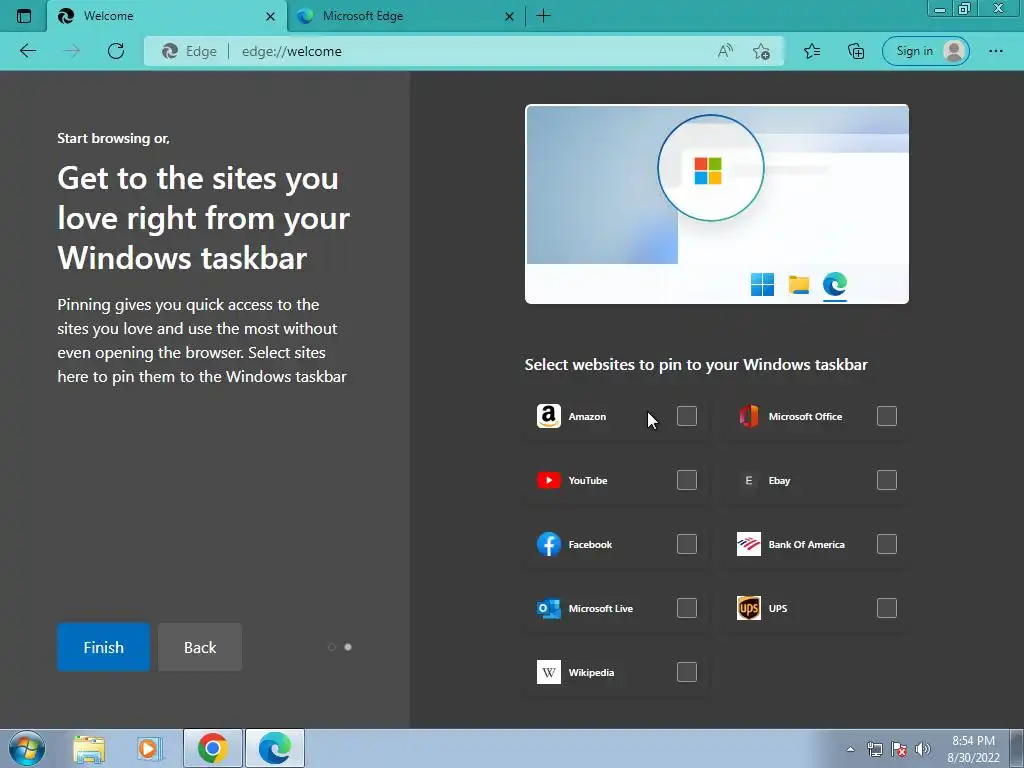Select the first page indicator dot

[332, 647]
